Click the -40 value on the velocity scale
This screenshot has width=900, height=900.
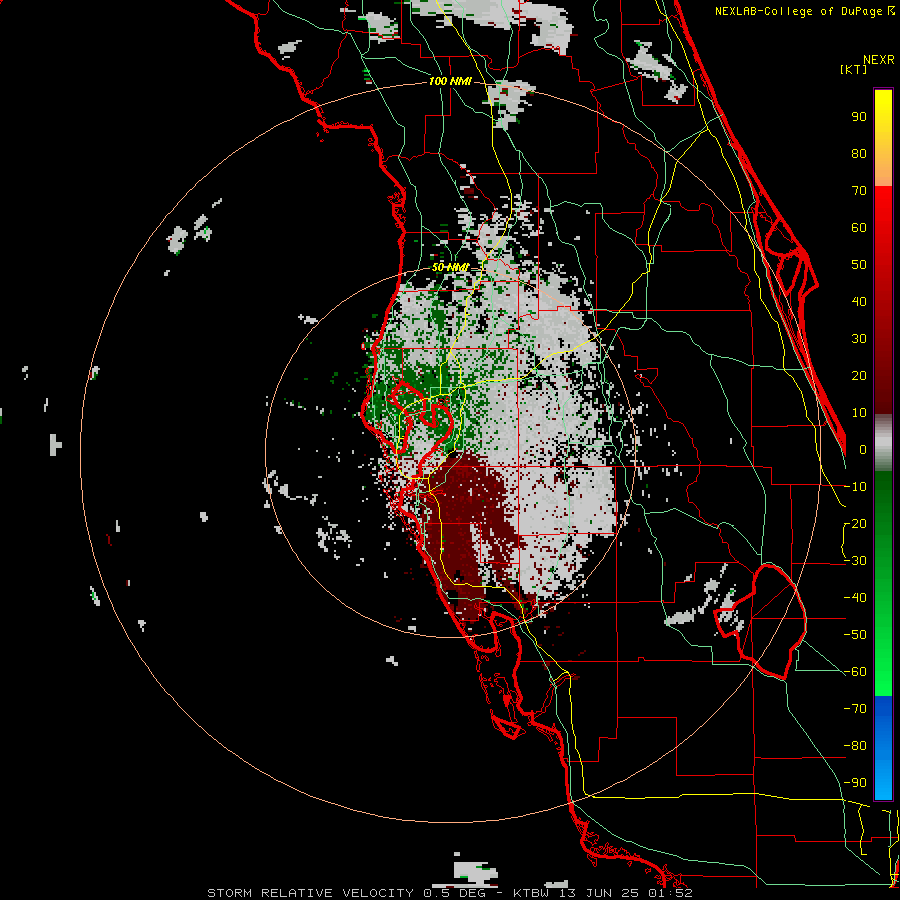click(855, 598)
